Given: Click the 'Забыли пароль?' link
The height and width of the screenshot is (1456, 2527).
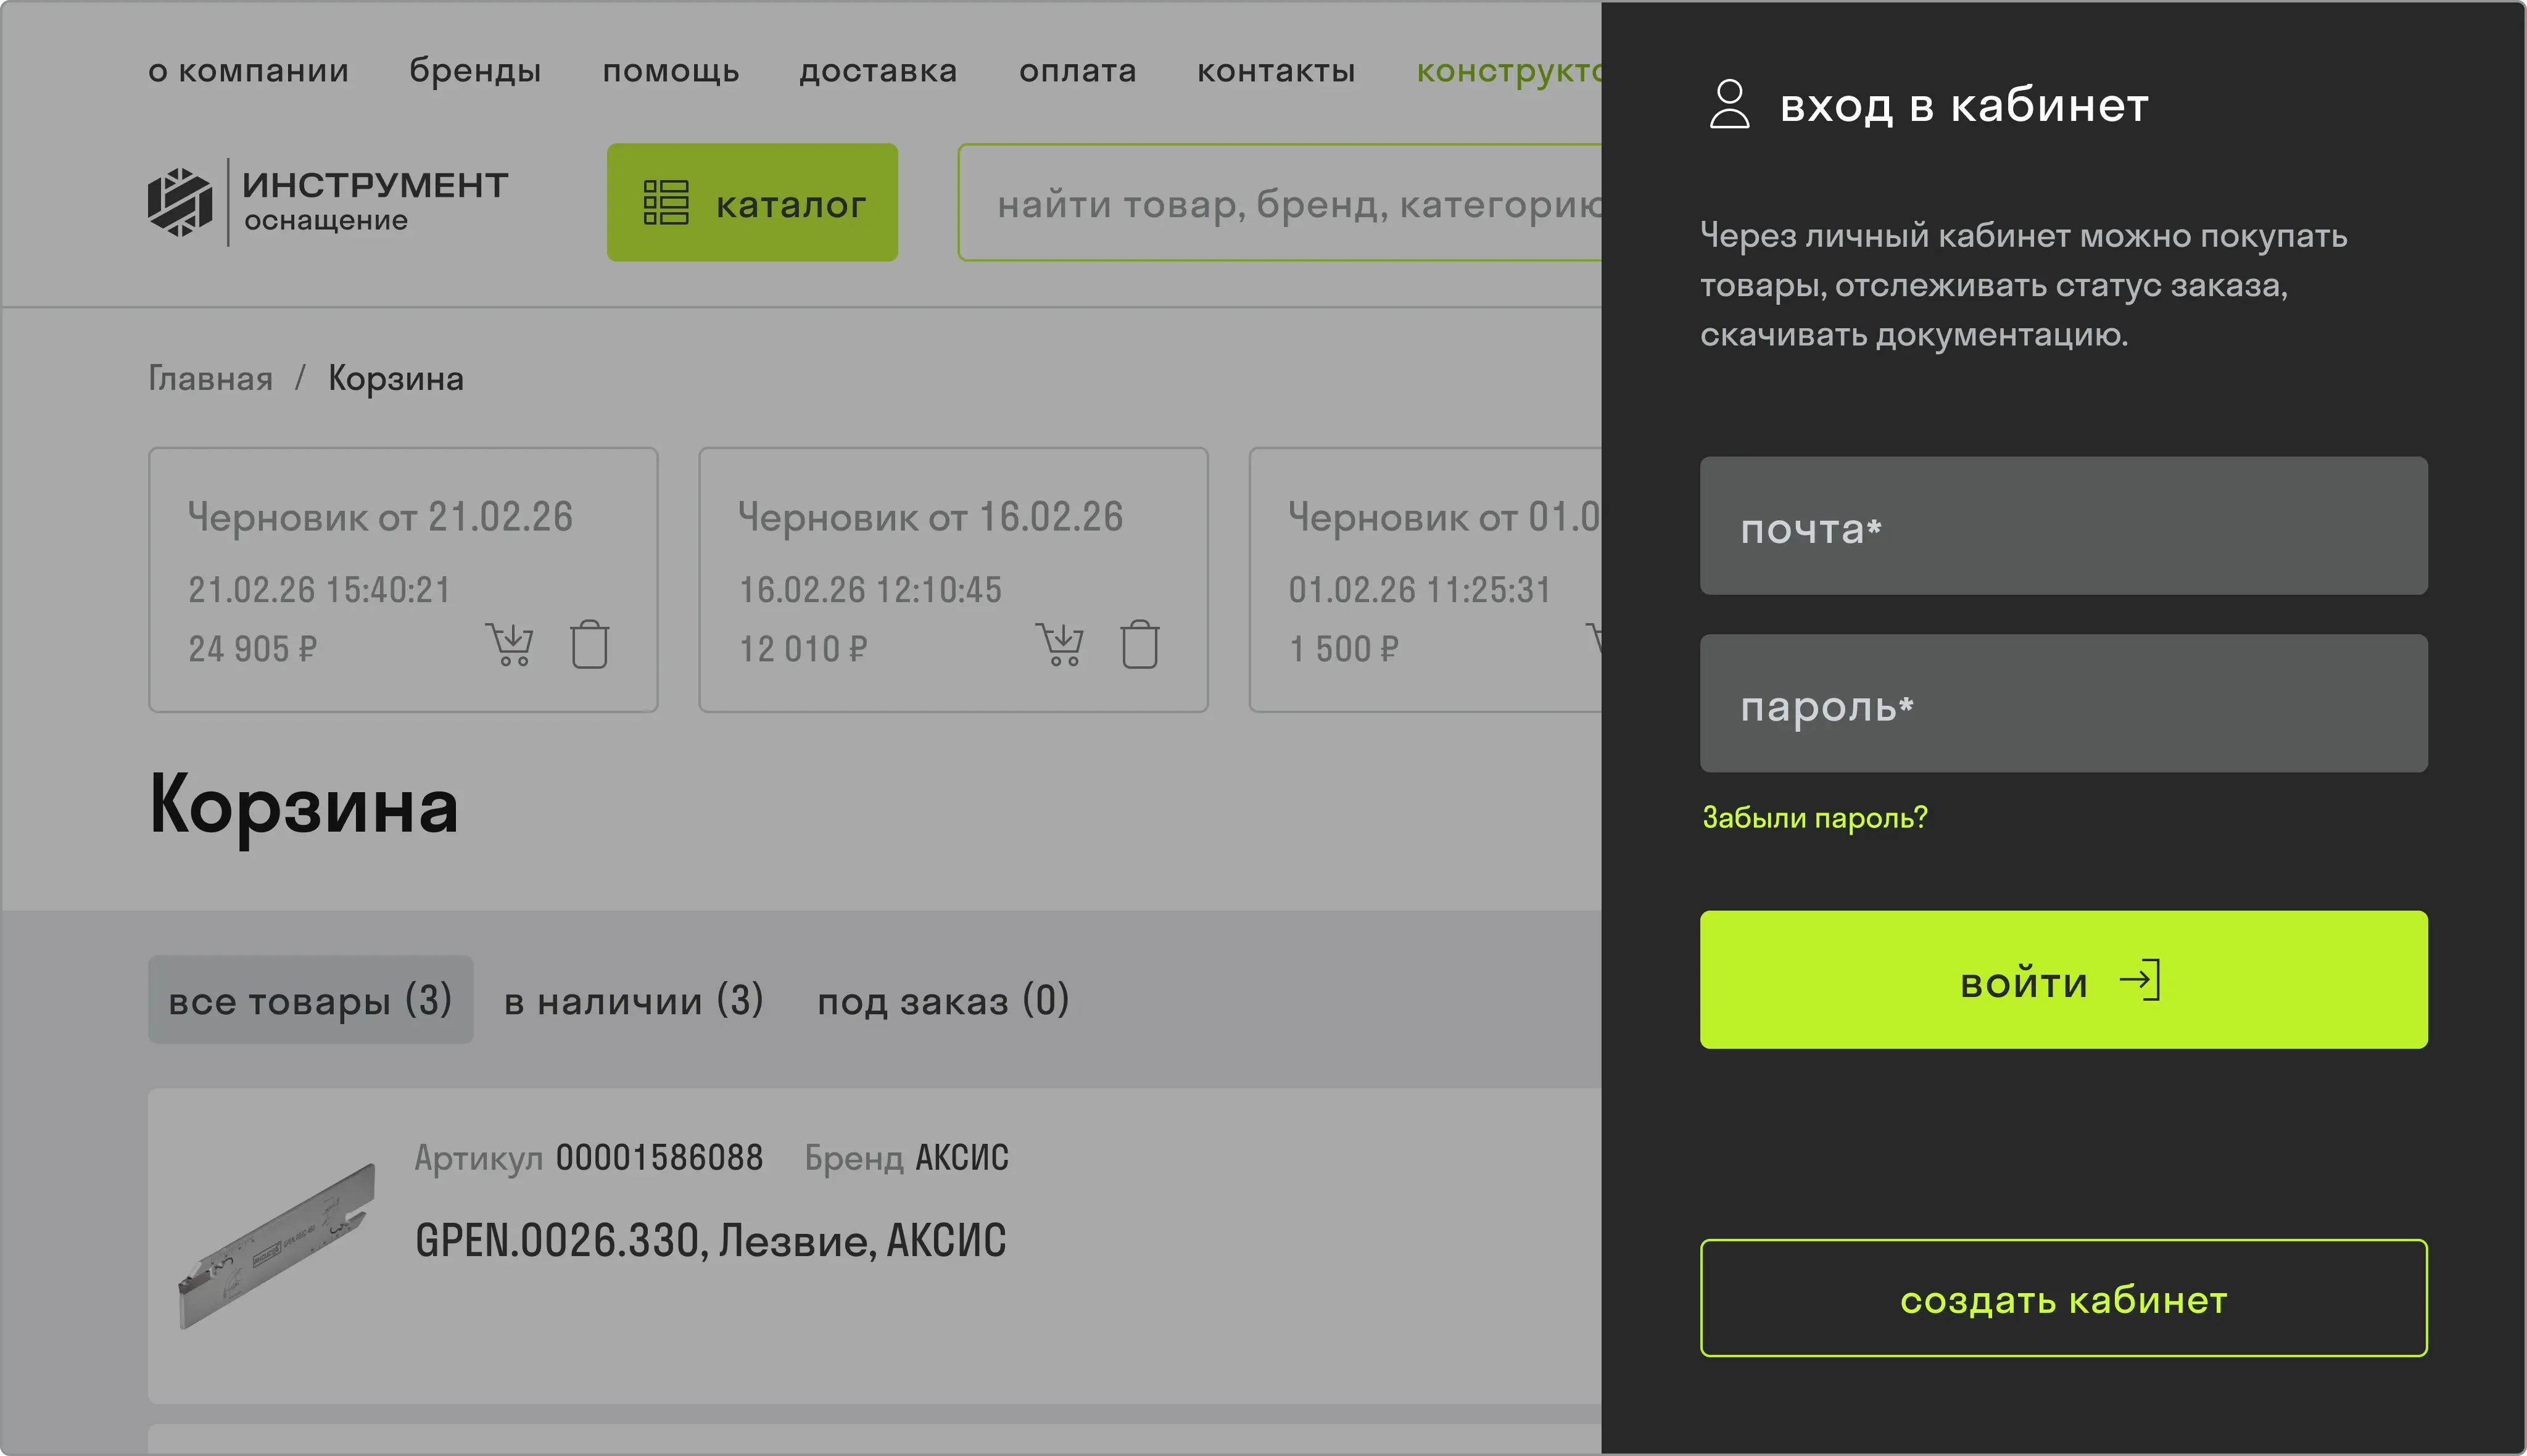Looking at the screenshot, I should click(1815, 818).
